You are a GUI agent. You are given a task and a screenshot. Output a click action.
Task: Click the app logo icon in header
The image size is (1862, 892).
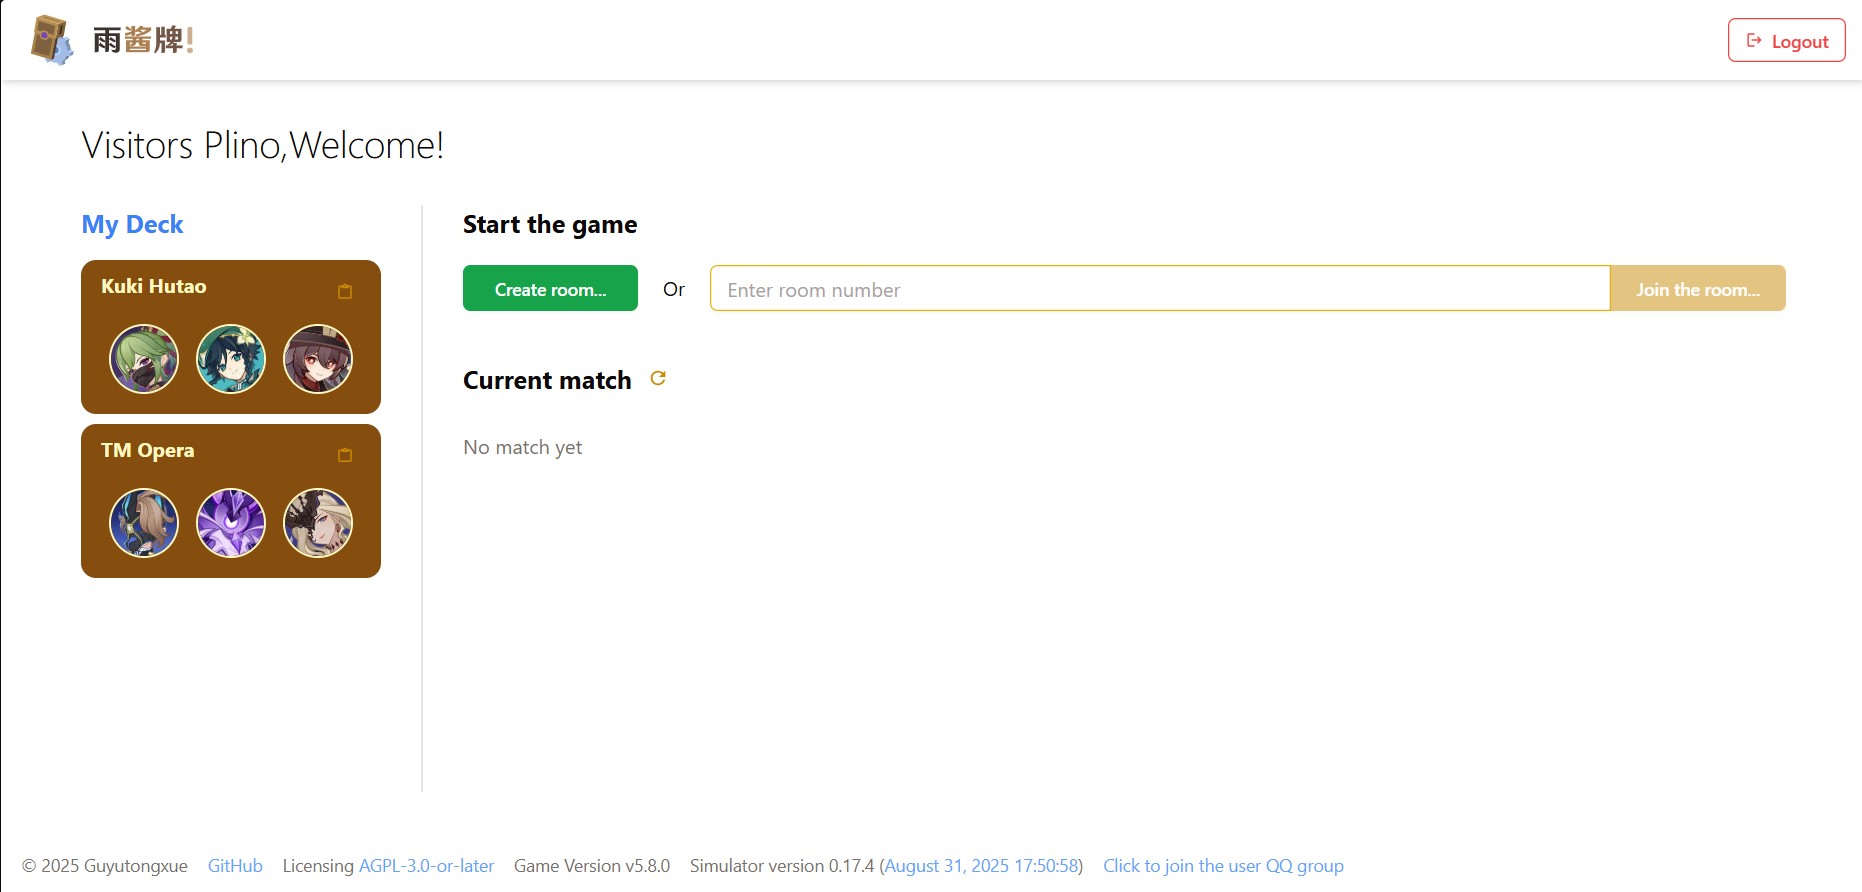click(x=52, y=40)
